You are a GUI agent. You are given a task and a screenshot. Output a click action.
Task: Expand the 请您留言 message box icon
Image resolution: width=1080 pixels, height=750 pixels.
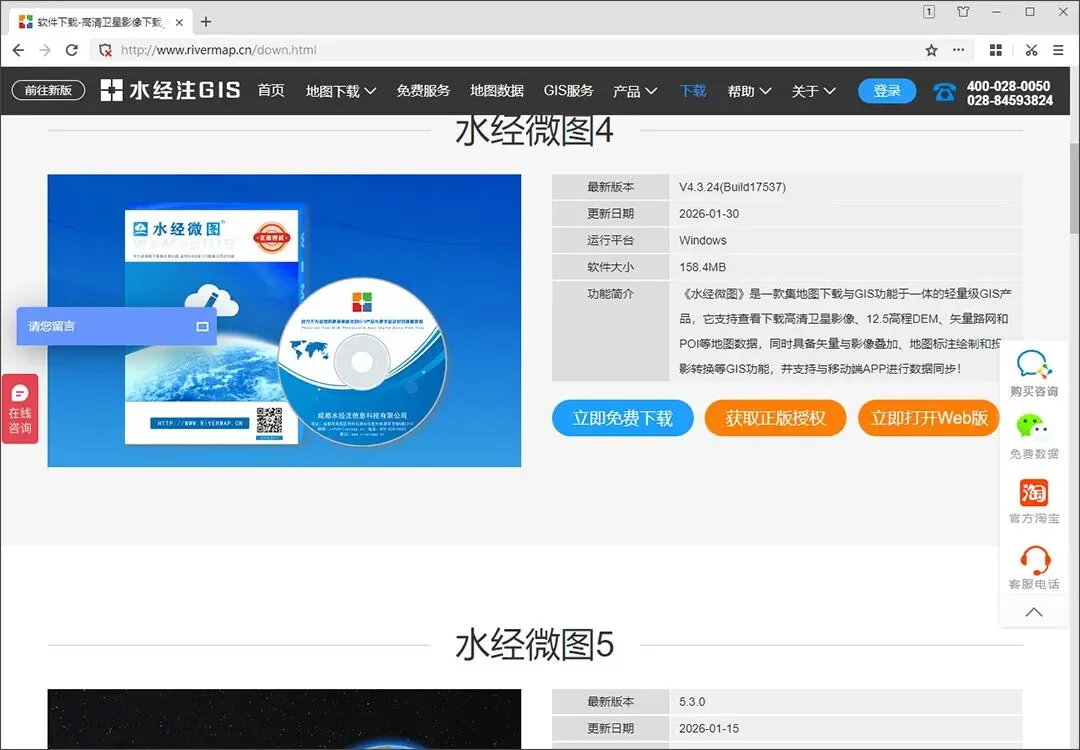[x=202, y=326]
